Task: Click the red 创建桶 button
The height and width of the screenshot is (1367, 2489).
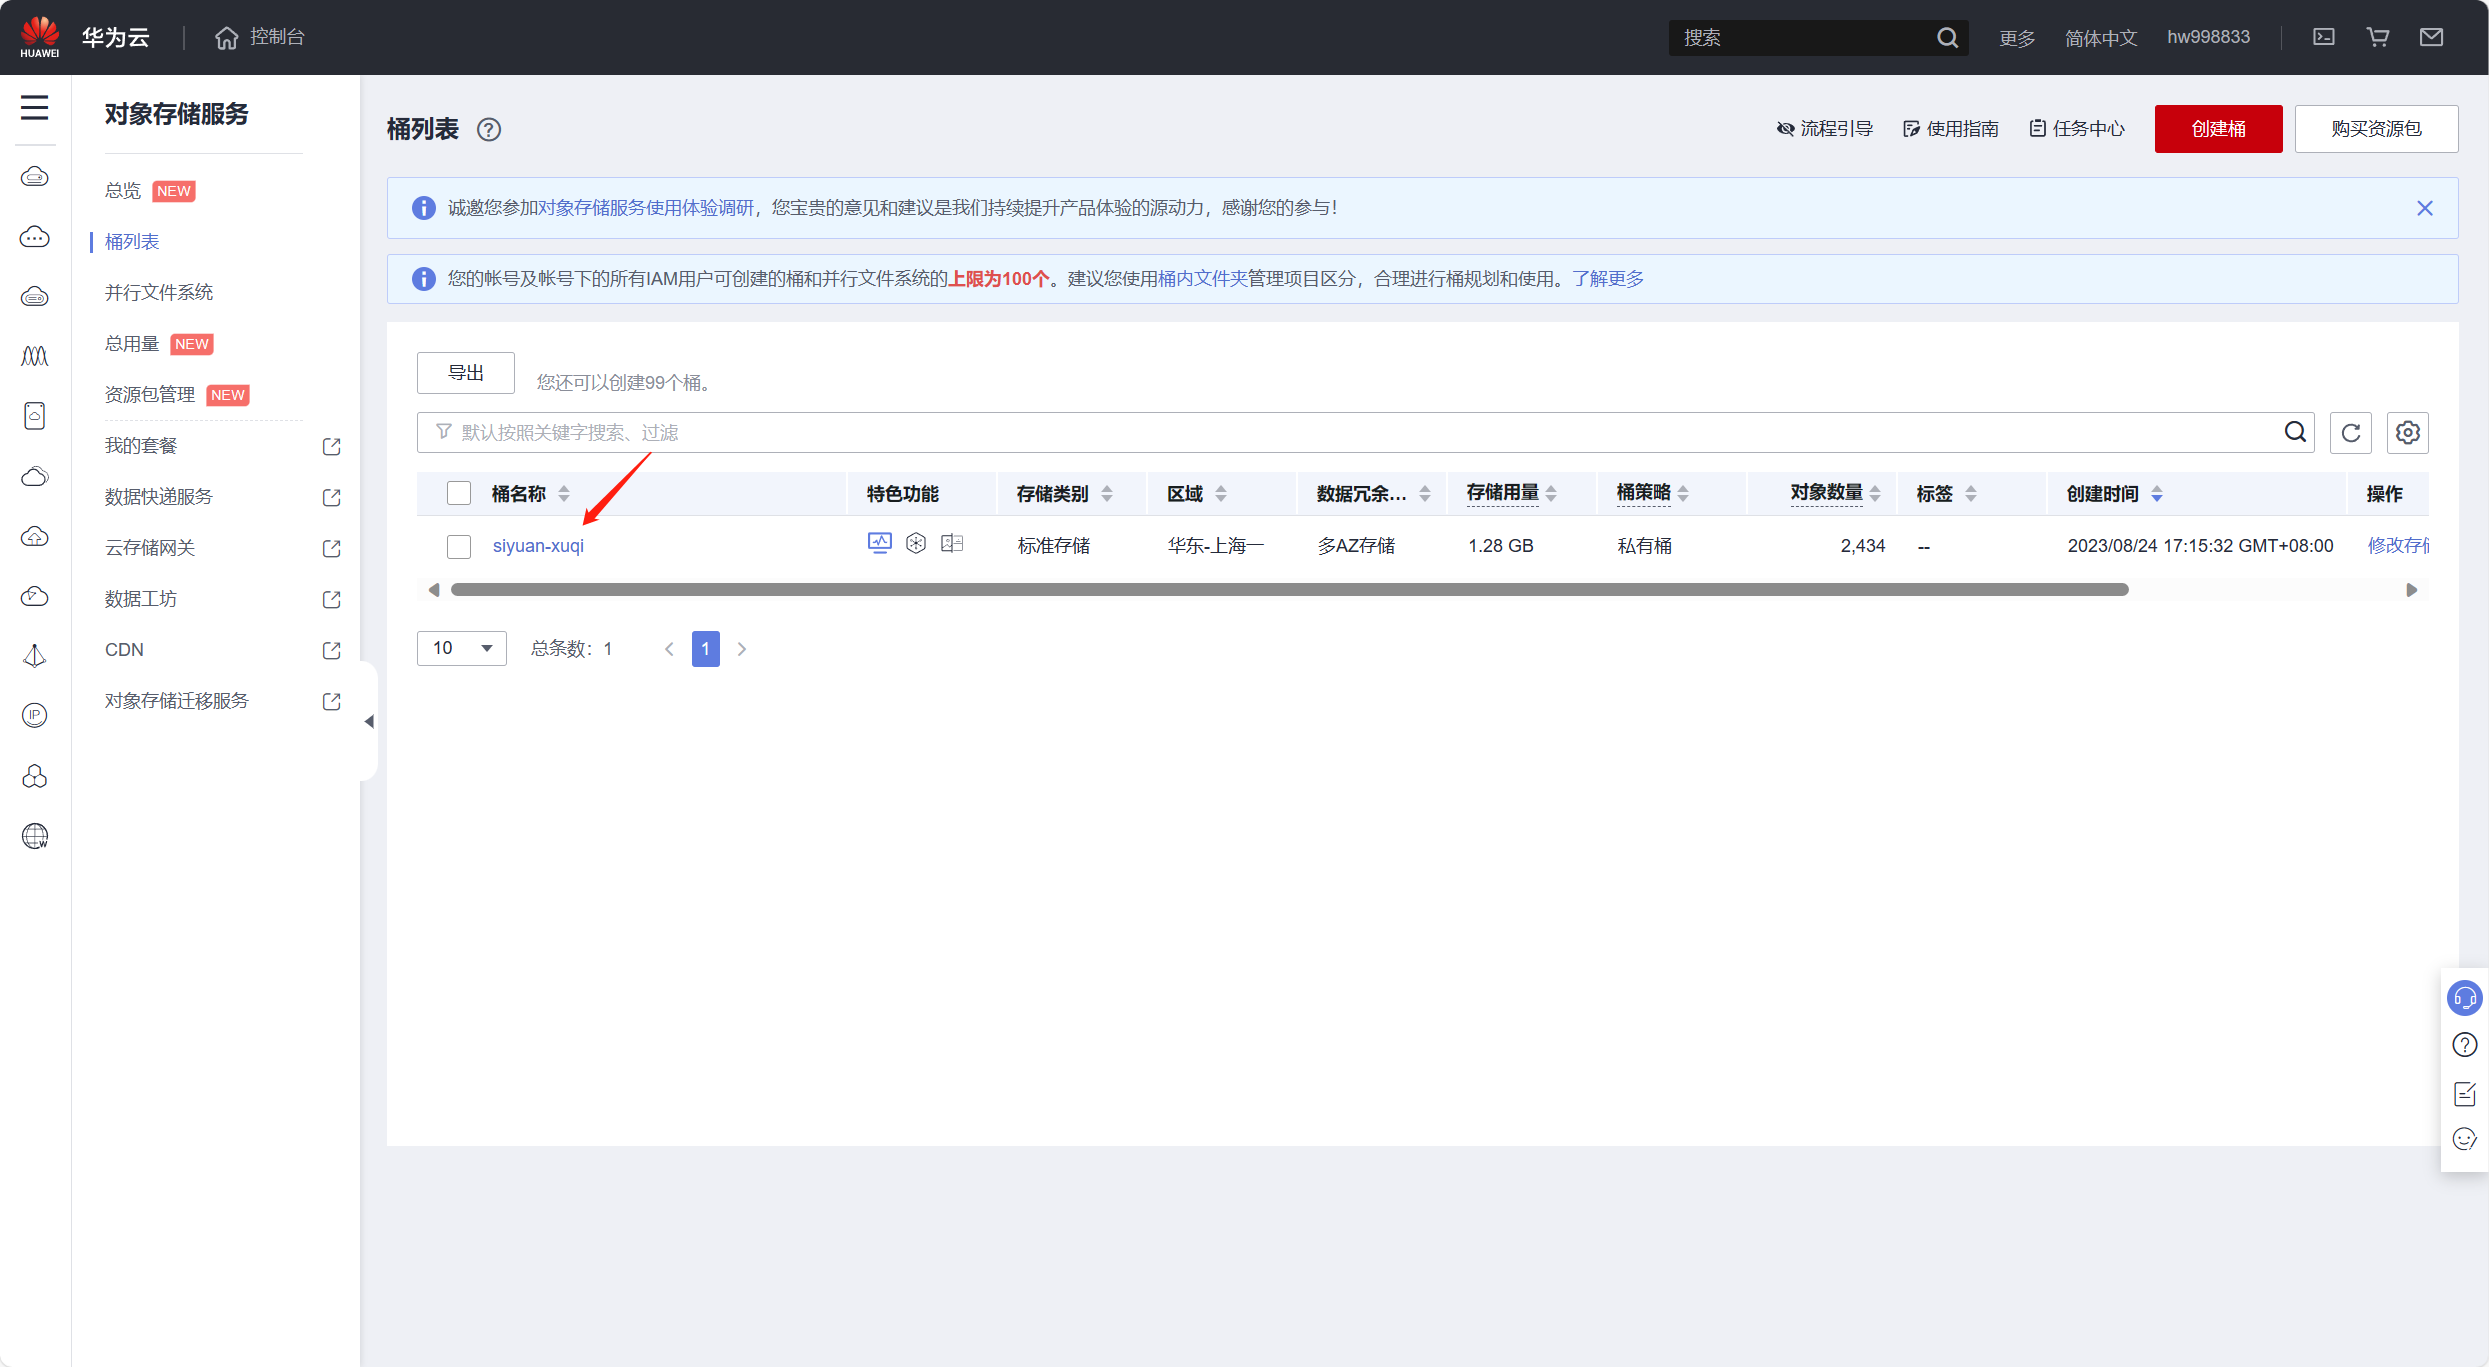Action: [x=2217, y=129]
